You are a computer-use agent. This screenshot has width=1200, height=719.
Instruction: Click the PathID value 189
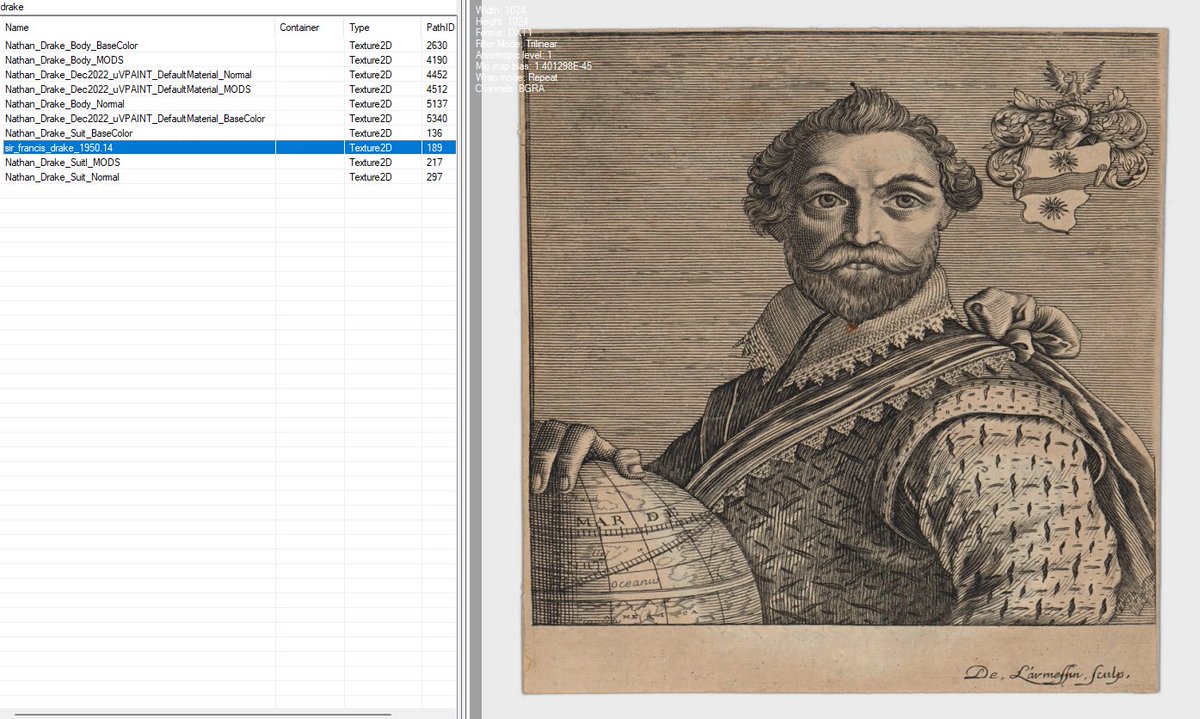[434, 147]
